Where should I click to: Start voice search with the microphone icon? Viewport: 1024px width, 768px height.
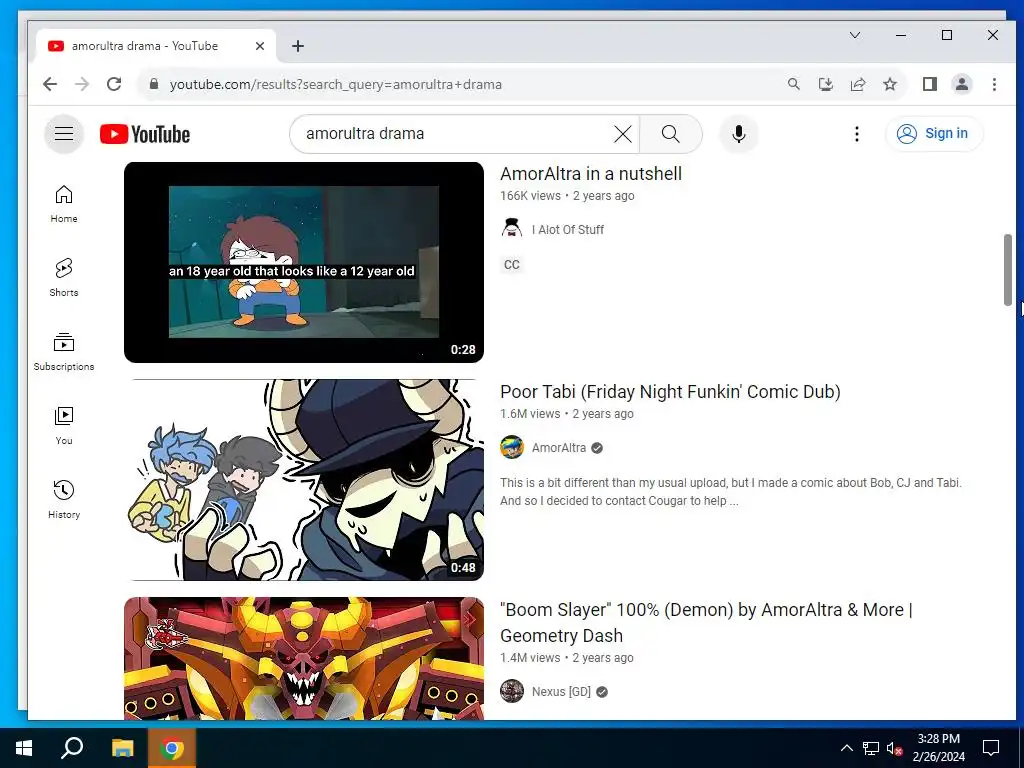(739, 134)
